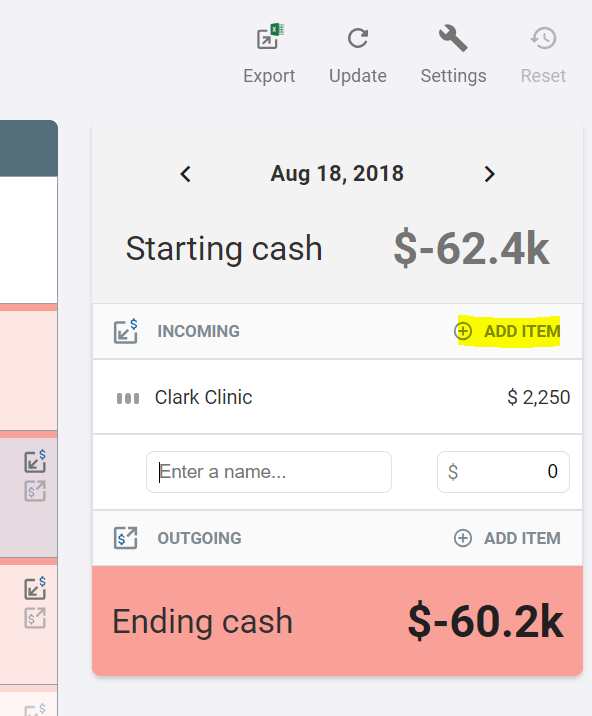Viewport: 592px width, 716px height.
Task: Click drag handle beside Clark Clinic
Action: [128, 398]
